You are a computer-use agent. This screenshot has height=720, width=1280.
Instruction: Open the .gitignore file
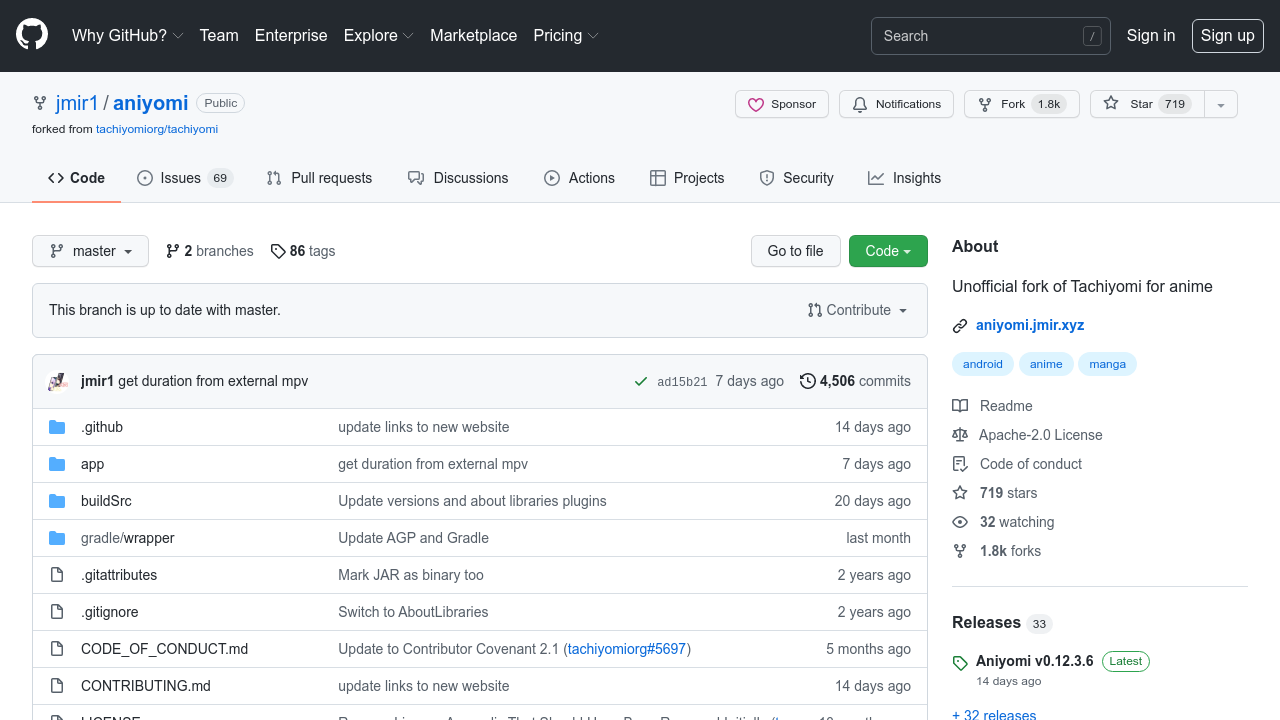pos(110,612)
